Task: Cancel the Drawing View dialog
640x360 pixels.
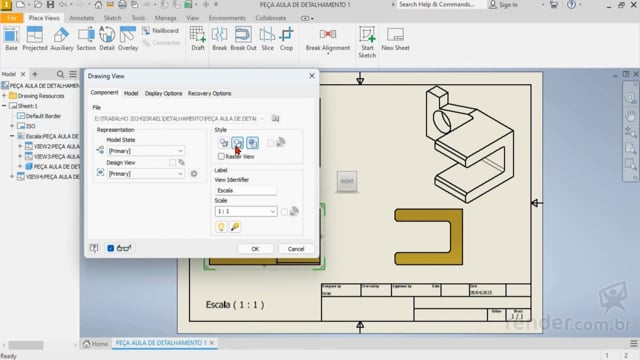Action: coord(296,249)
